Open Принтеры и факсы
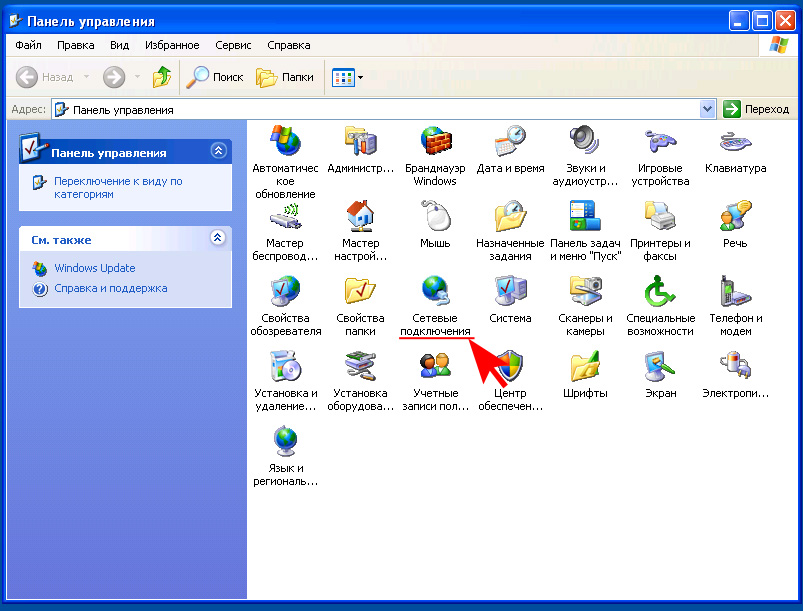 [660, 220]
